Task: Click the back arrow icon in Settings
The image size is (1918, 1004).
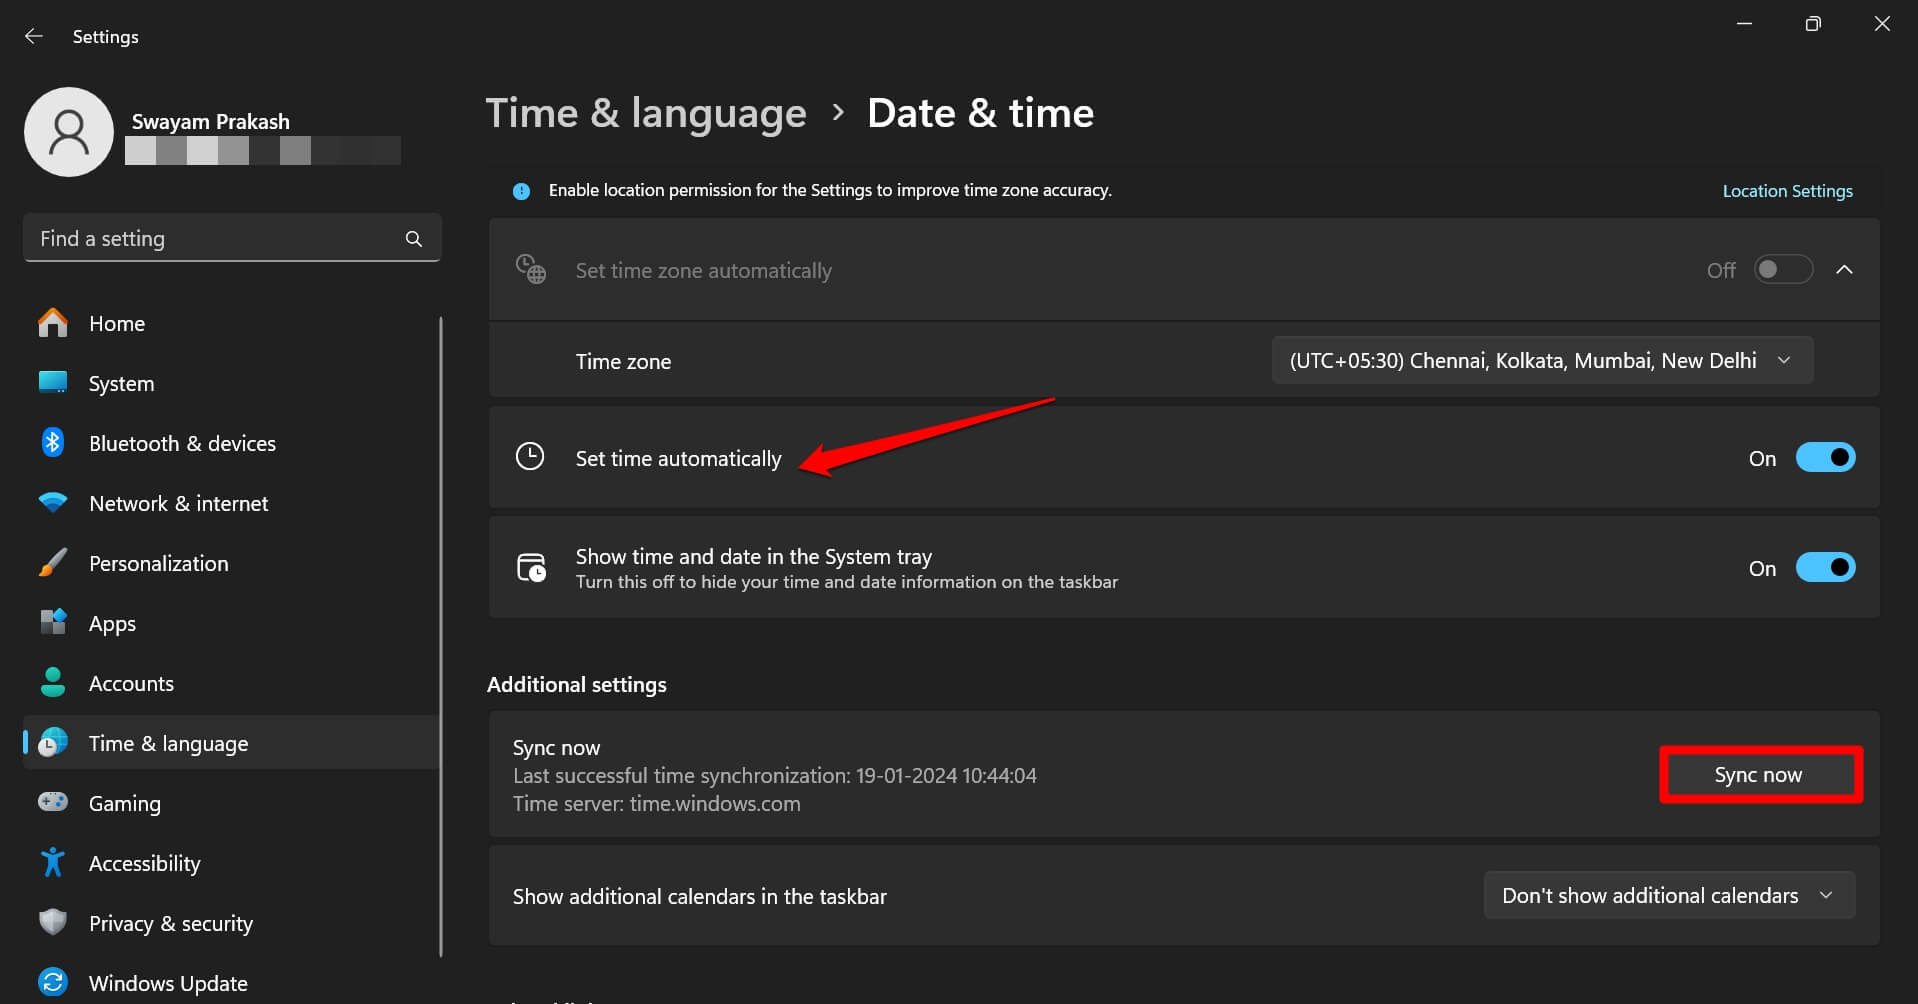Action: click(x=34, y=36)
